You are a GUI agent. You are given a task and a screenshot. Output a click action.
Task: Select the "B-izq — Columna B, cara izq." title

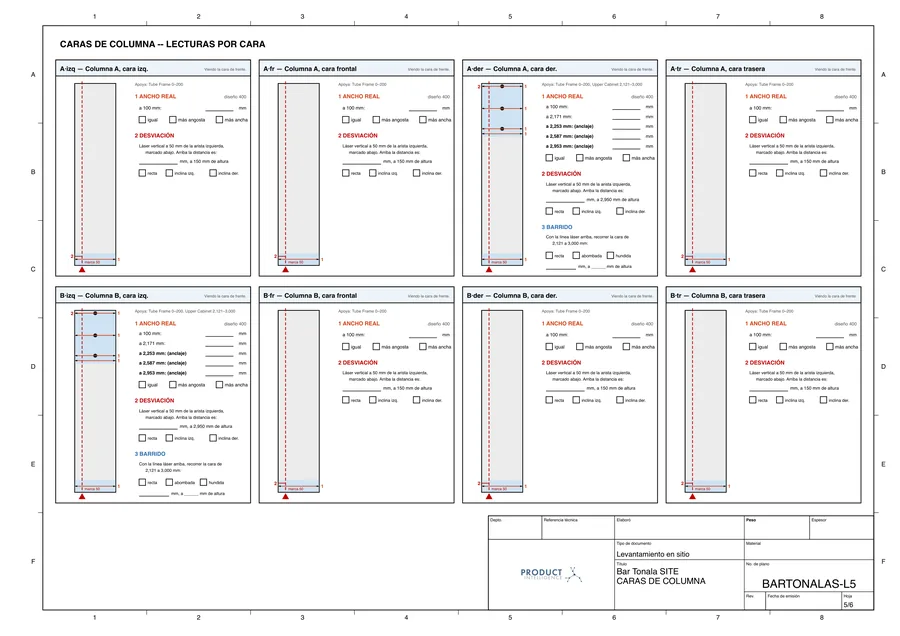coord(104,296)
